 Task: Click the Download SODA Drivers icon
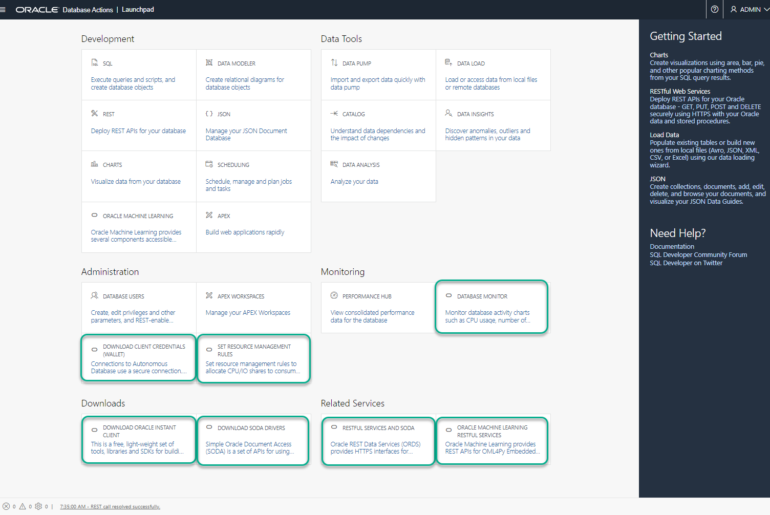pyautogui.click(x=209, y=427)
